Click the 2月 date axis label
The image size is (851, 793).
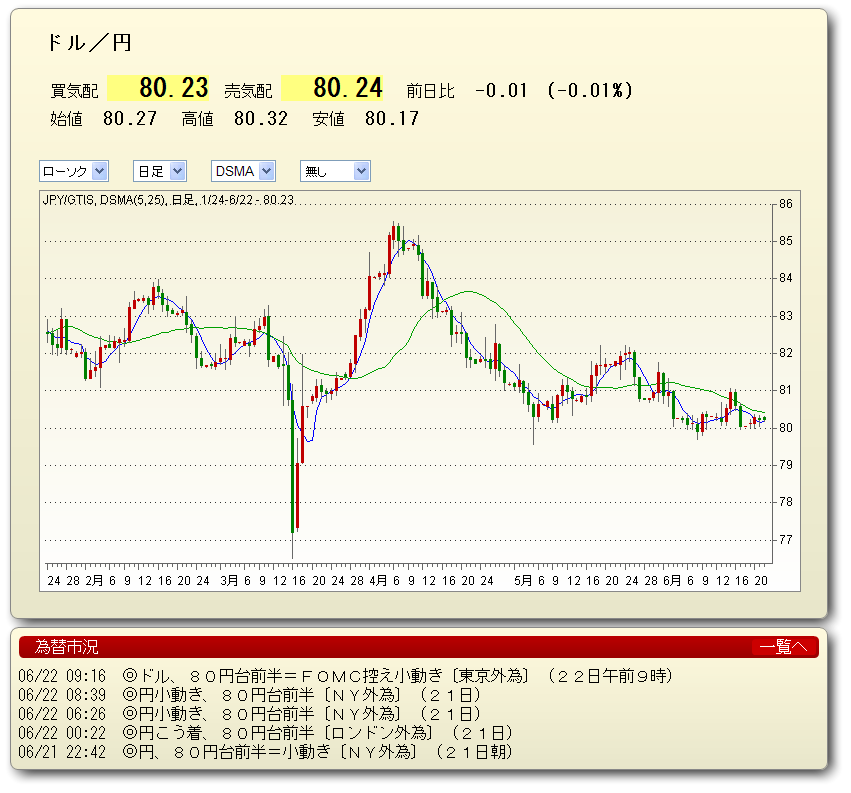pyautogui.click(x=94, y=581)
